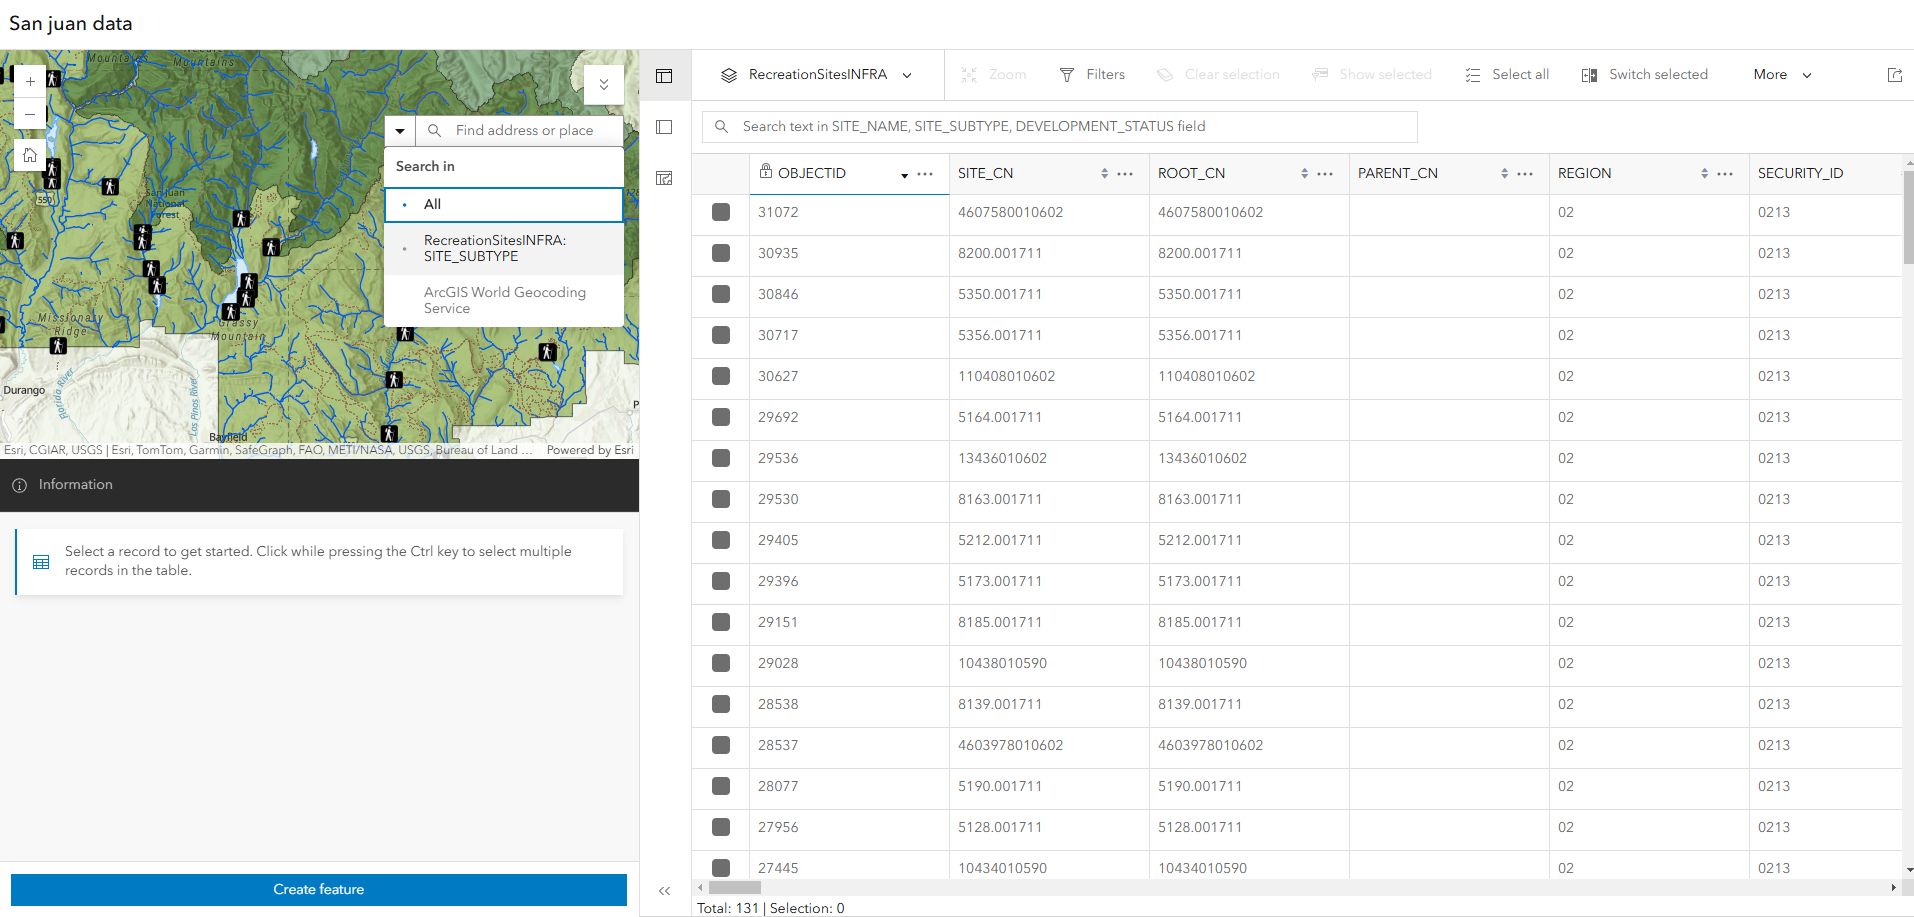Viewport: 1914px width, 917px height.
Task: Sort the ROOT_CN column
Action: click(x=1305, y=172)
